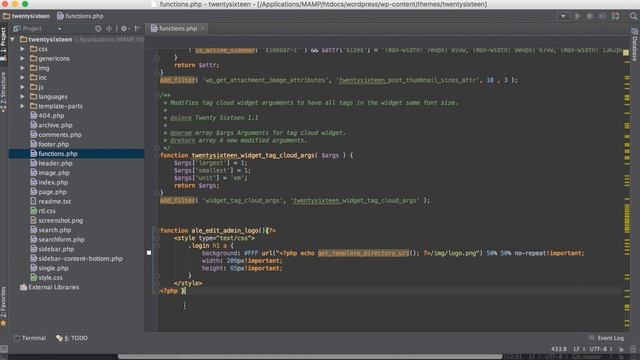Screen dimensions: 640x360
Task: Expand the languages folder
Action: 22,97
